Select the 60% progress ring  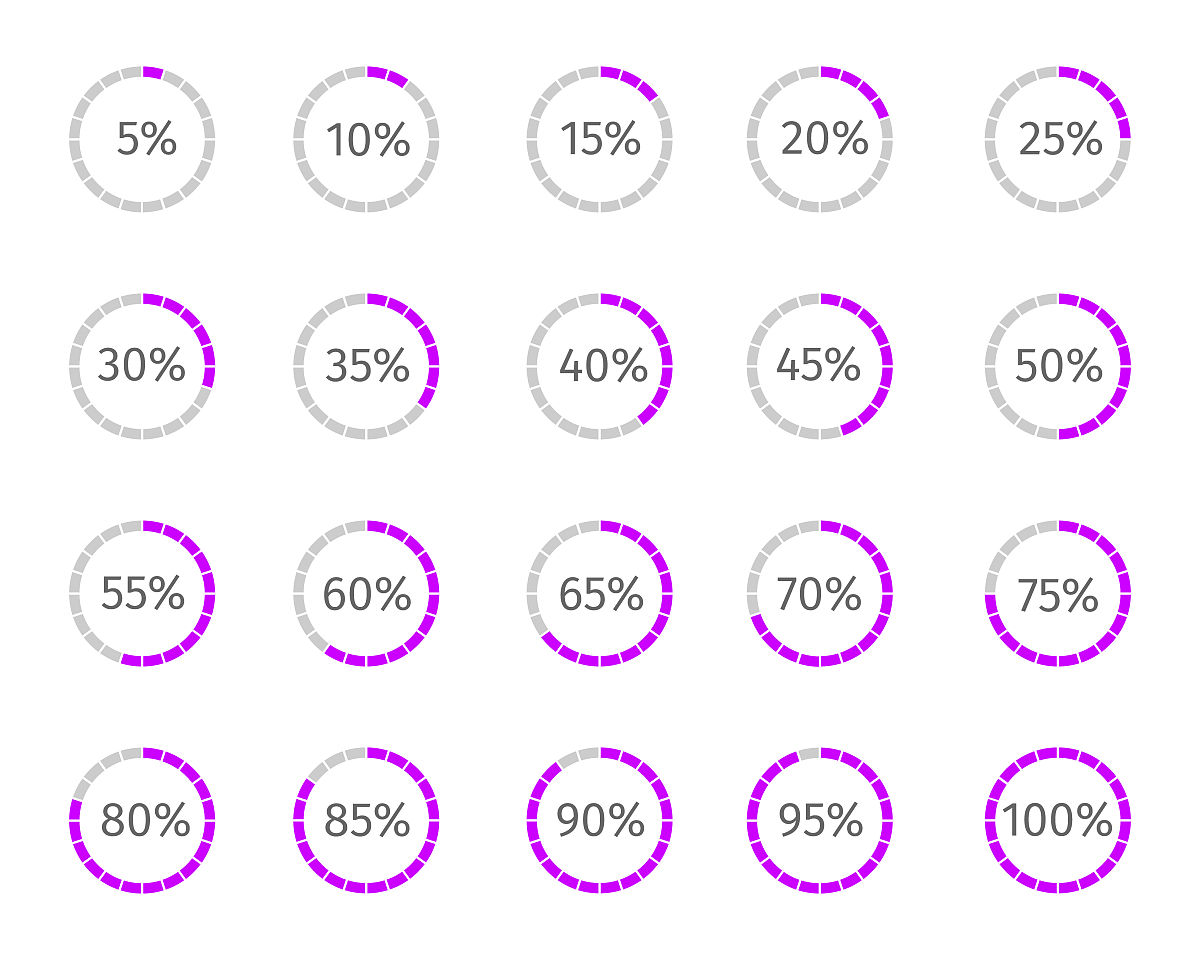click(x=366, y=593)
